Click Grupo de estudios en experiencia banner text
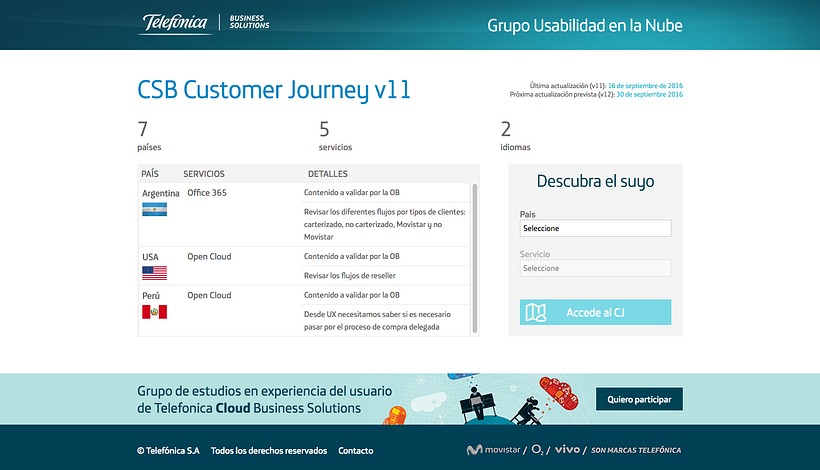 [x=265, y=399]
